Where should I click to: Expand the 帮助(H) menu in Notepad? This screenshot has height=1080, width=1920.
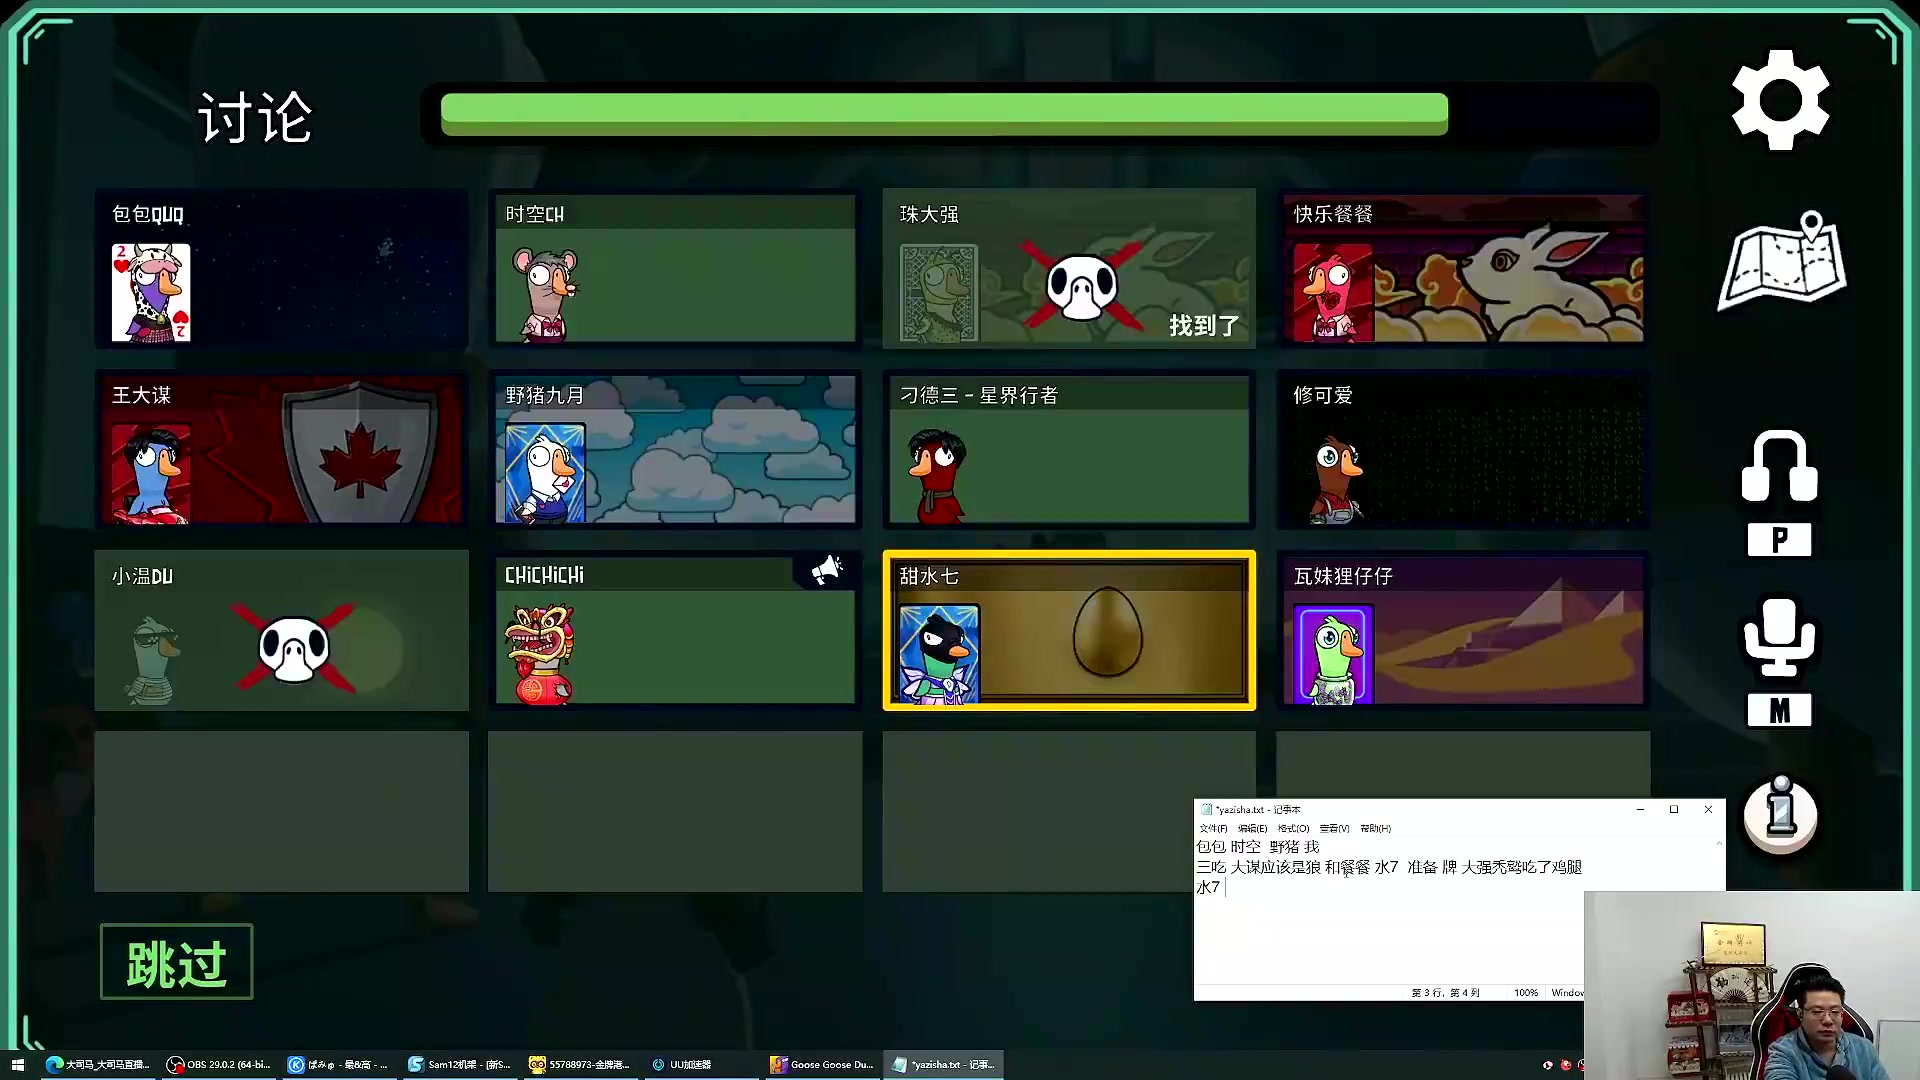[x=1375, y=828]
